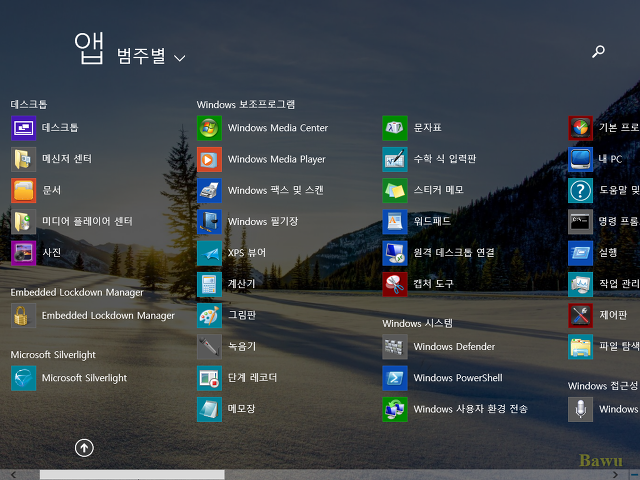The width and height of the screenshot is (640, 480).
Task: Open 실행 run dialog icon
Action: click(x=580, y=253)
